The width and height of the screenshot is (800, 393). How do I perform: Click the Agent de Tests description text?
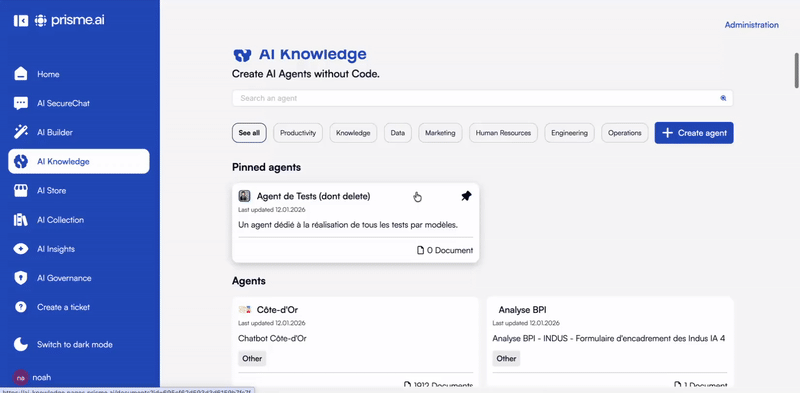click(x=348, y=224)
